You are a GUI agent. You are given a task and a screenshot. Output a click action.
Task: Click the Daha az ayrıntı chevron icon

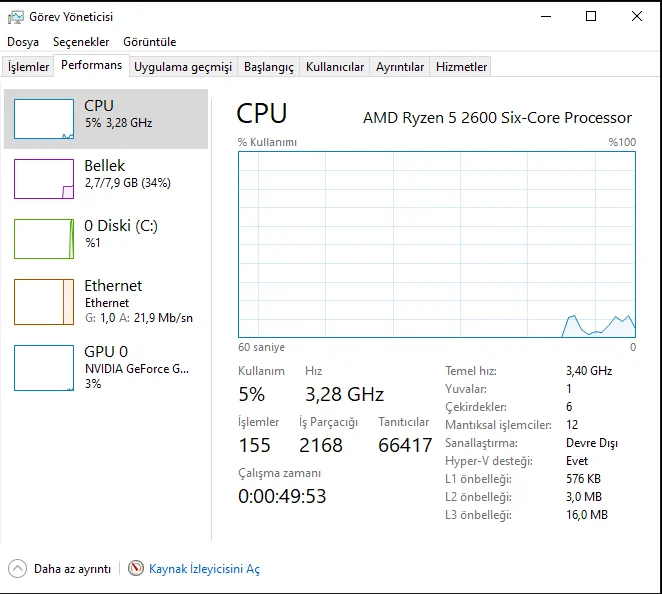click(17, 568)
